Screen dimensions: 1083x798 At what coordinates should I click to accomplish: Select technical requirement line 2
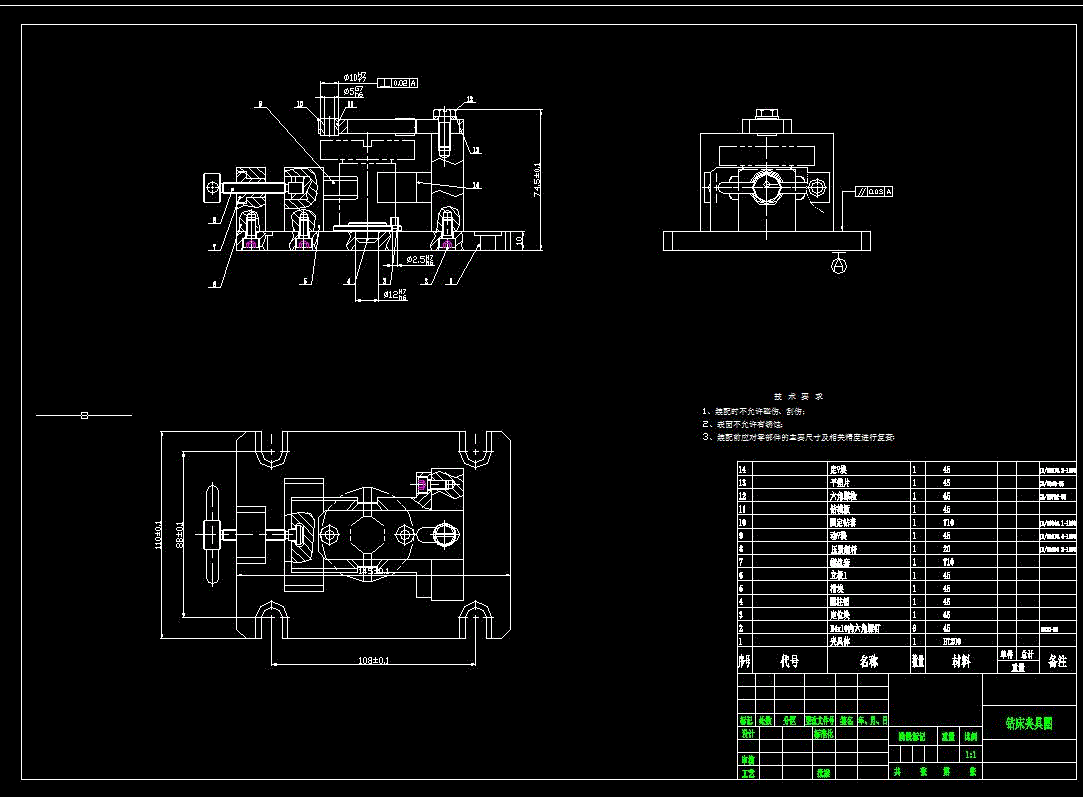[742, 424]
